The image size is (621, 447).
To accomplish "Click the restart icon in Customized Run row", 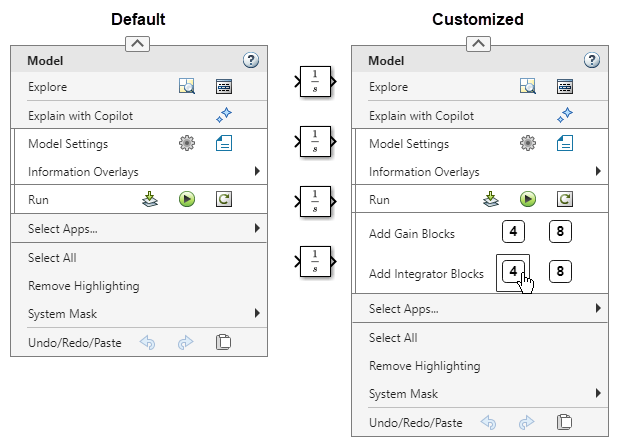I will pos(565,199).
